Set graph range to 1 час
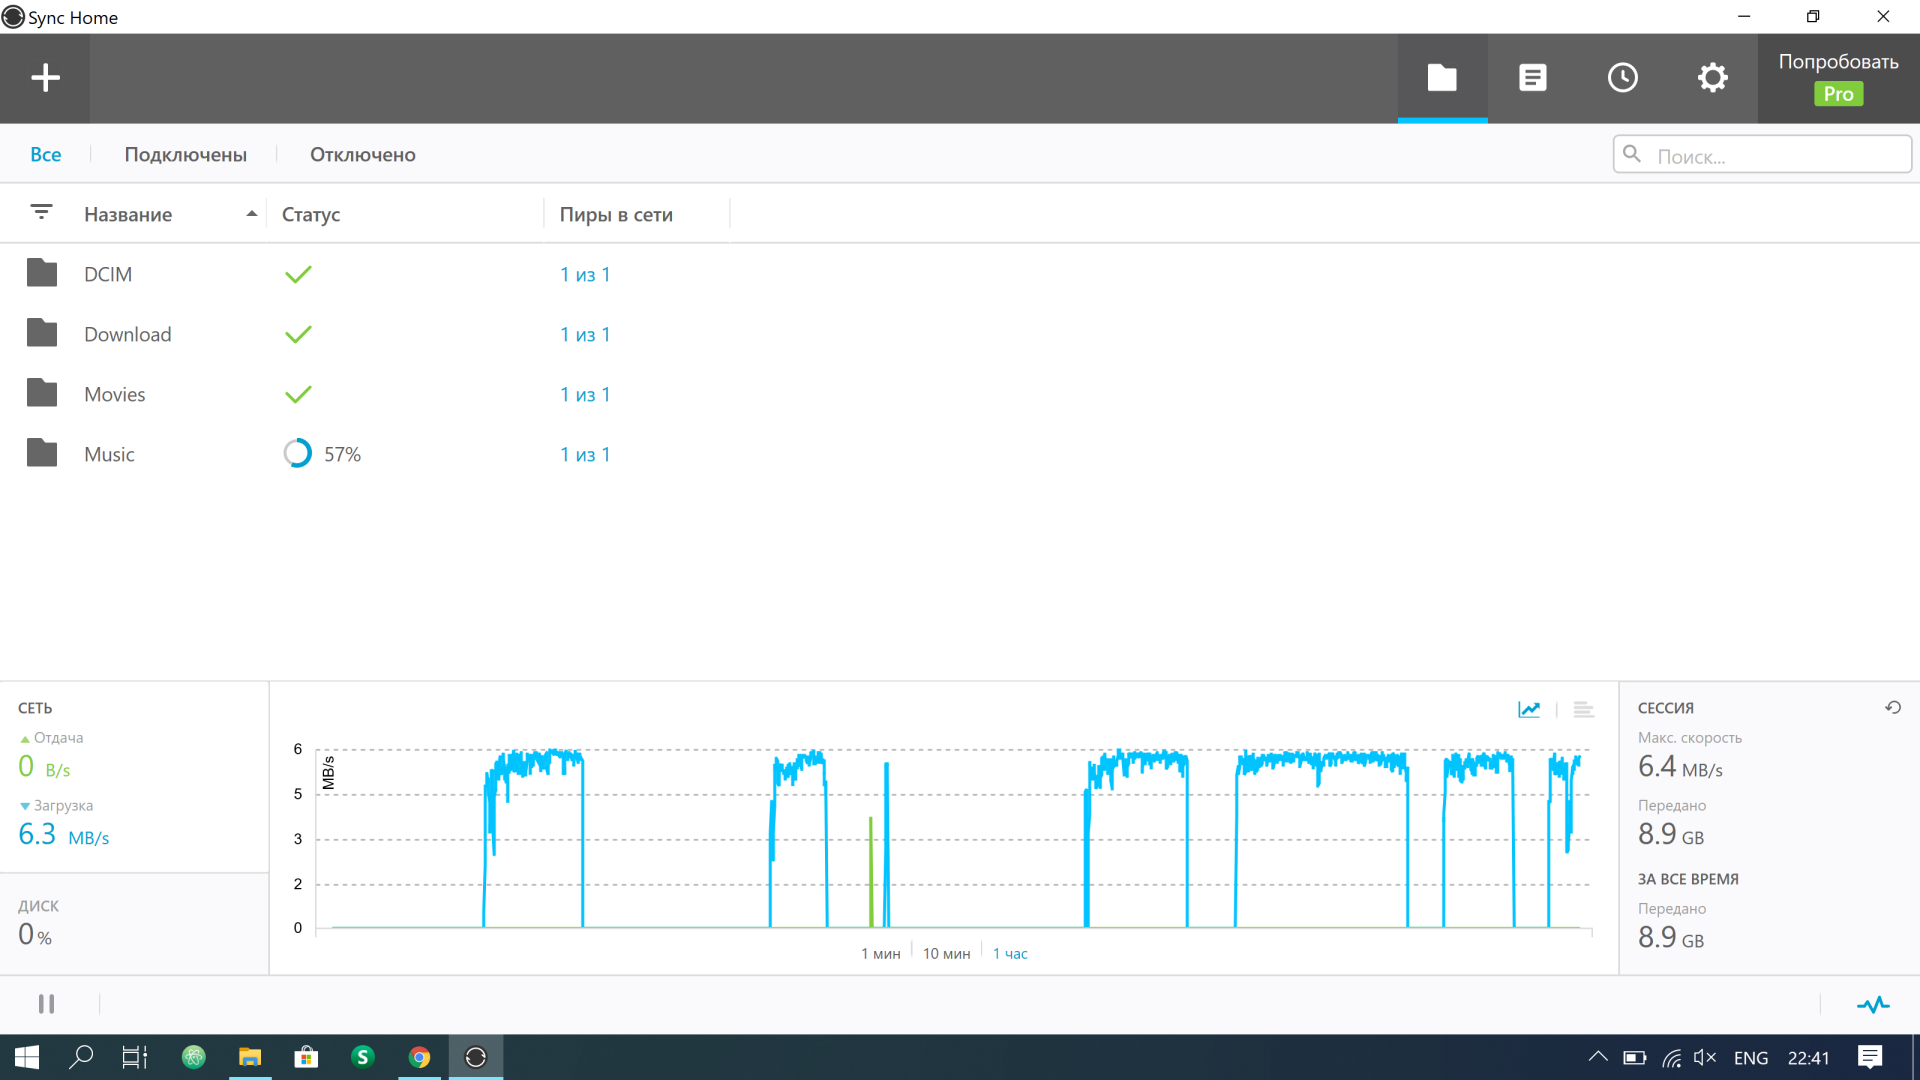The image size is (1920, 1080). tap(1010, 954)
